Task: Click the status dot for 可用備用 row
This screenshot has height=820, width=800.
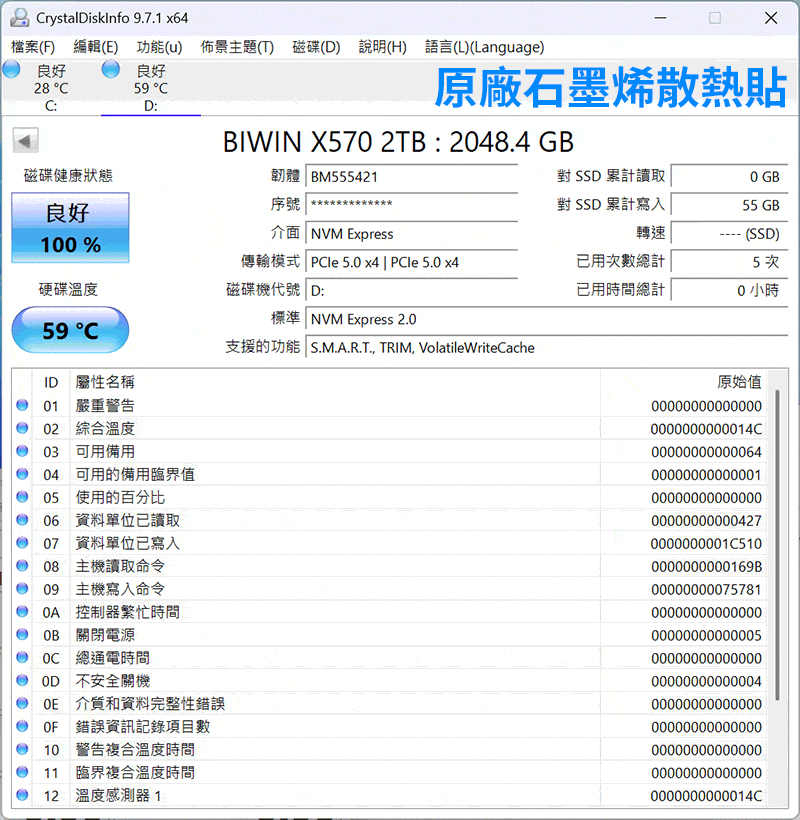Action: 22,451
